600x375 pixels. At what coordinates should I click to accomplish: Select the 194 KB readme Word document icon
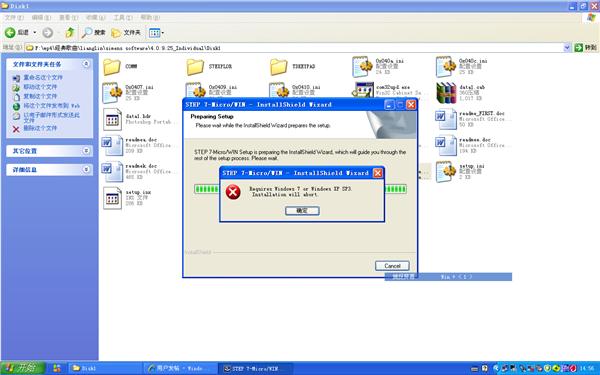click(x=446, y=146)
